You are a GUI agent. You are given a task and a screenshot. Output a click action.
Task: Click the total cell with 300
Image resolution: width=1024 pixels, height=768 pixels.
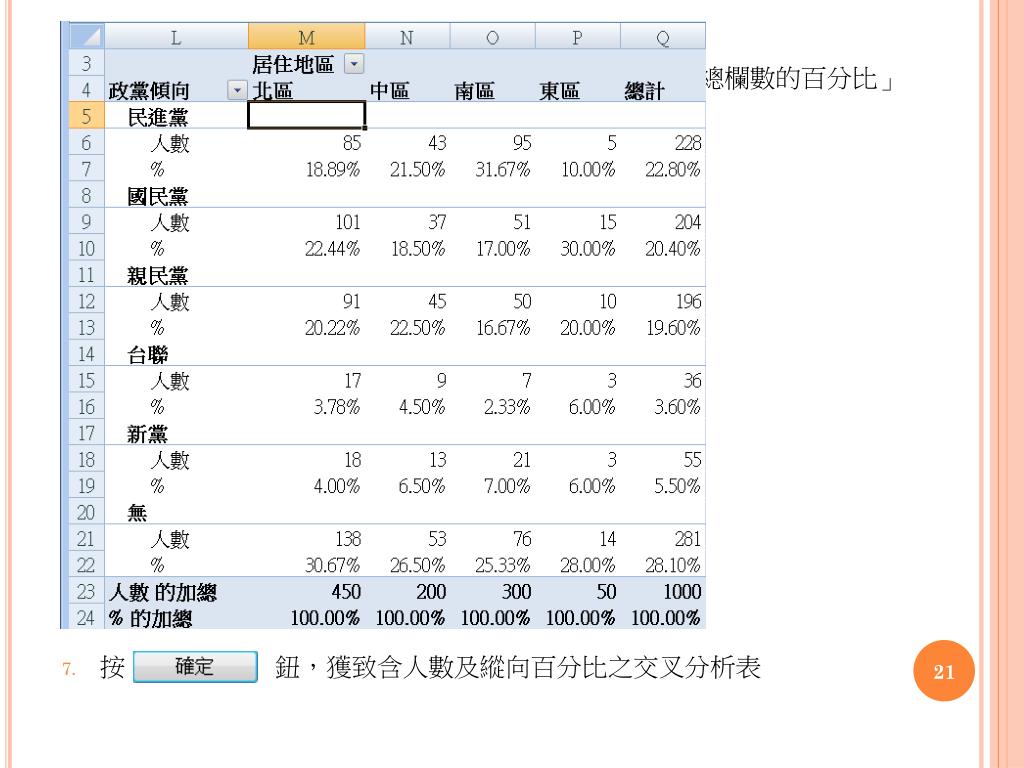[517, 591]
